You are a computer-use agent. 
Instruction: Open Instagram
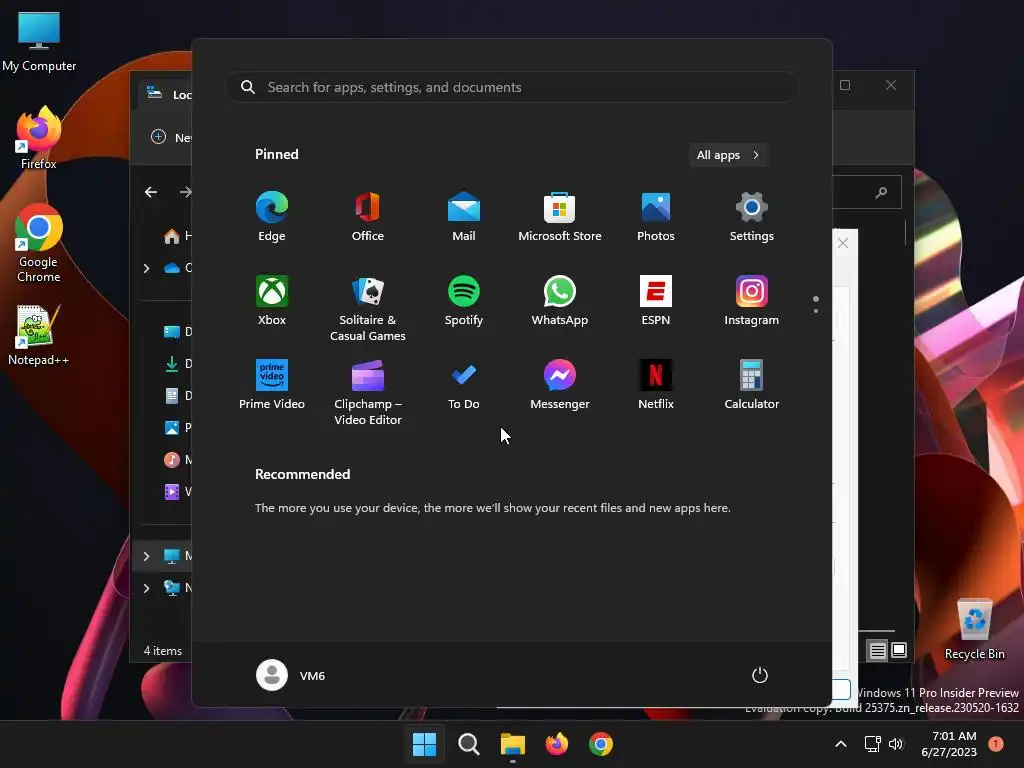tap(752, 300)
